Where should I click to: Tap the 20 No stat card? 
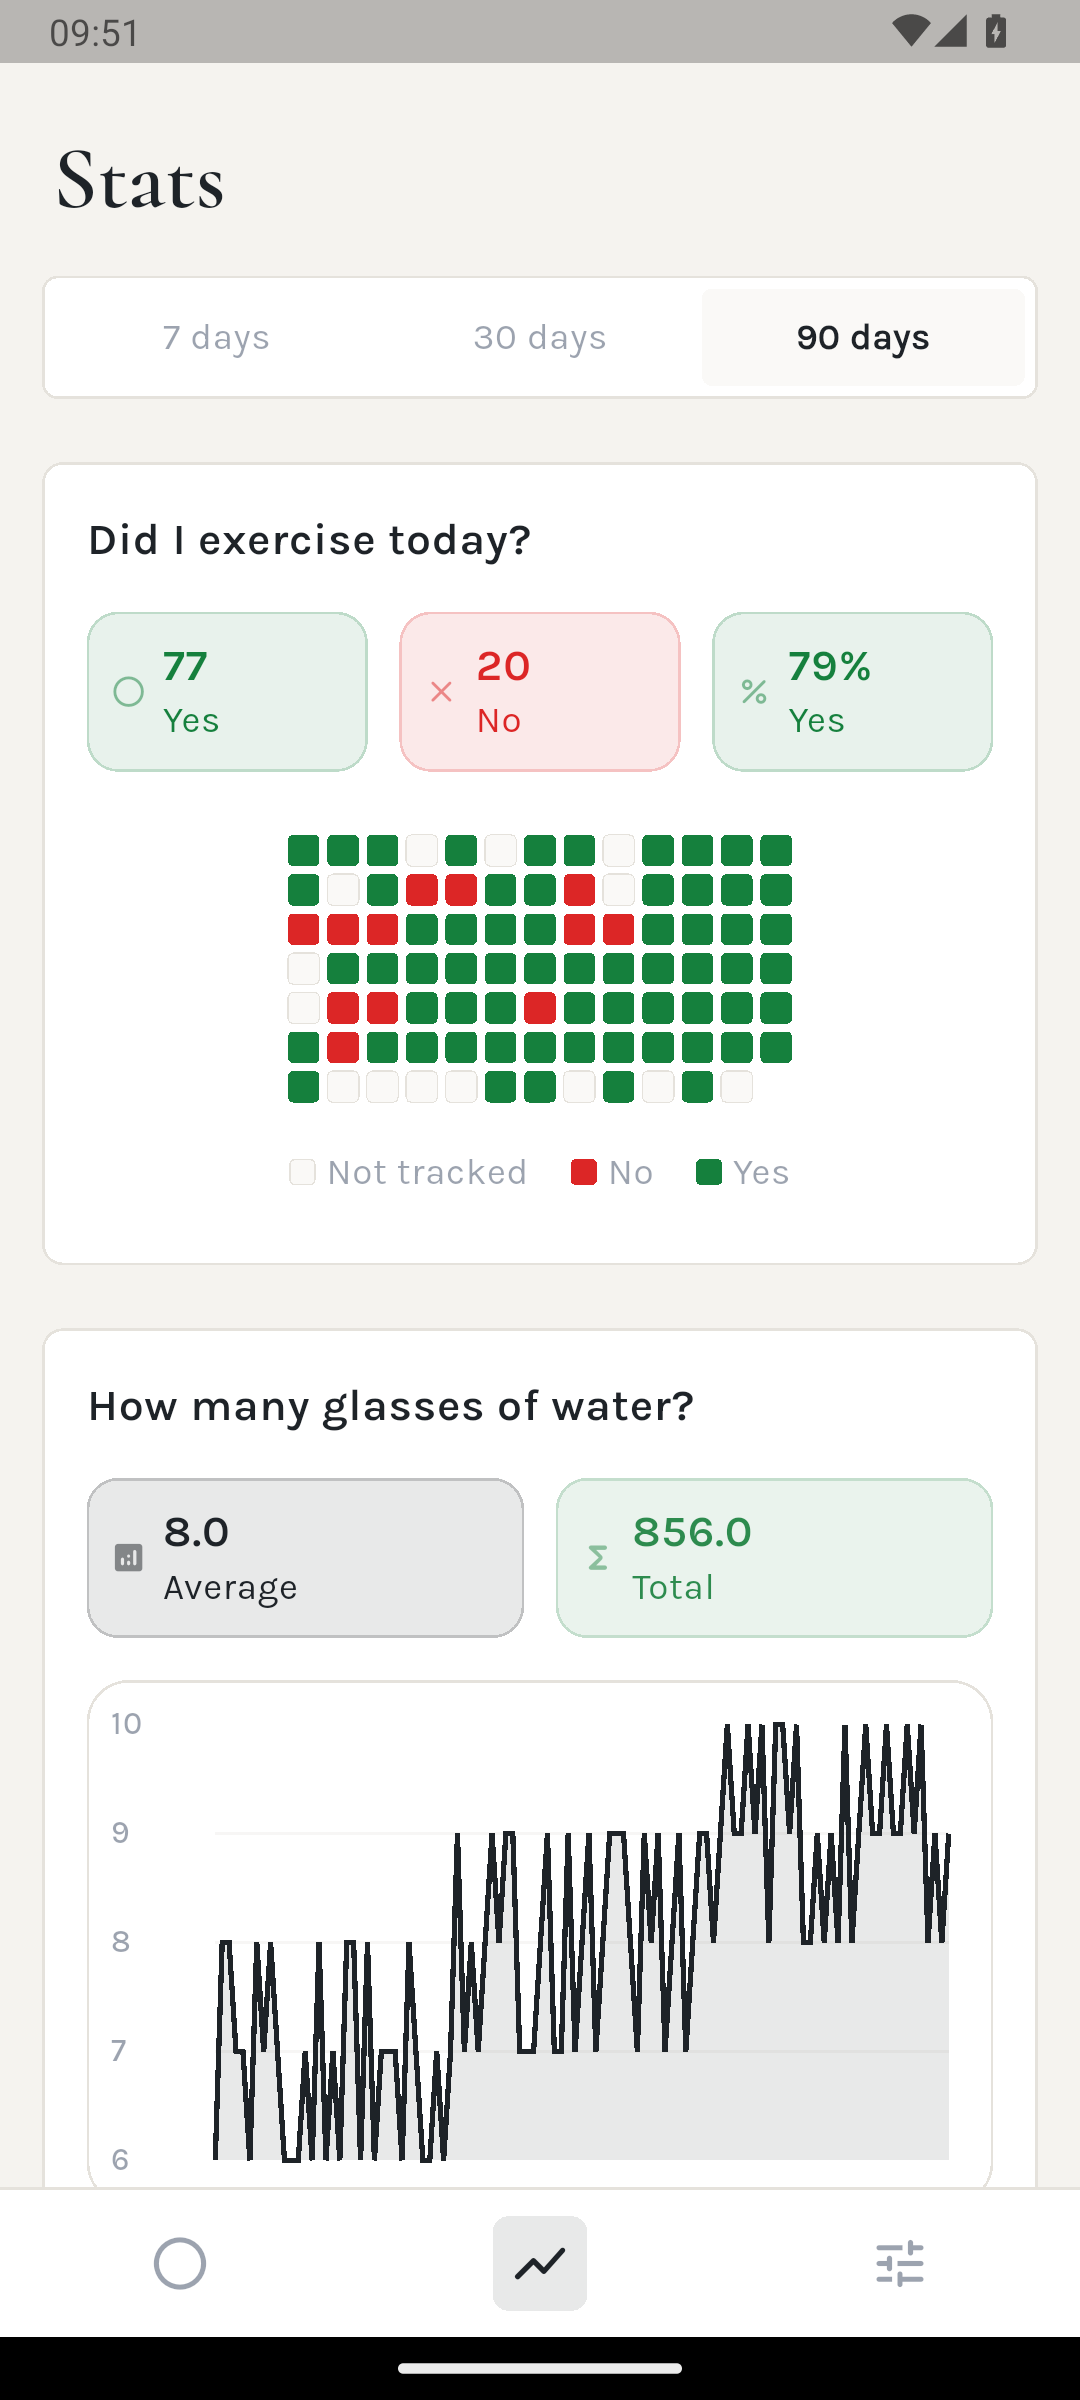click(540, 692)
